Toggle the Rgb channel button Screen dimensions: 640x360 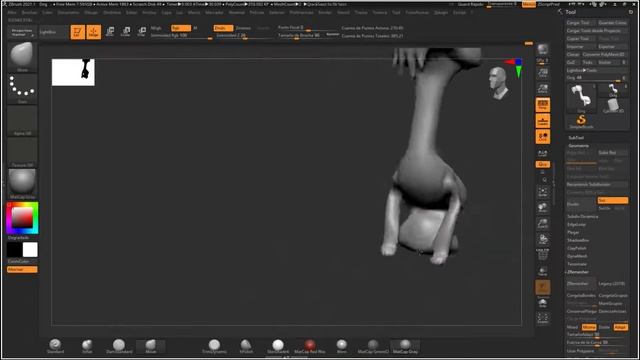tap(181, 28)
